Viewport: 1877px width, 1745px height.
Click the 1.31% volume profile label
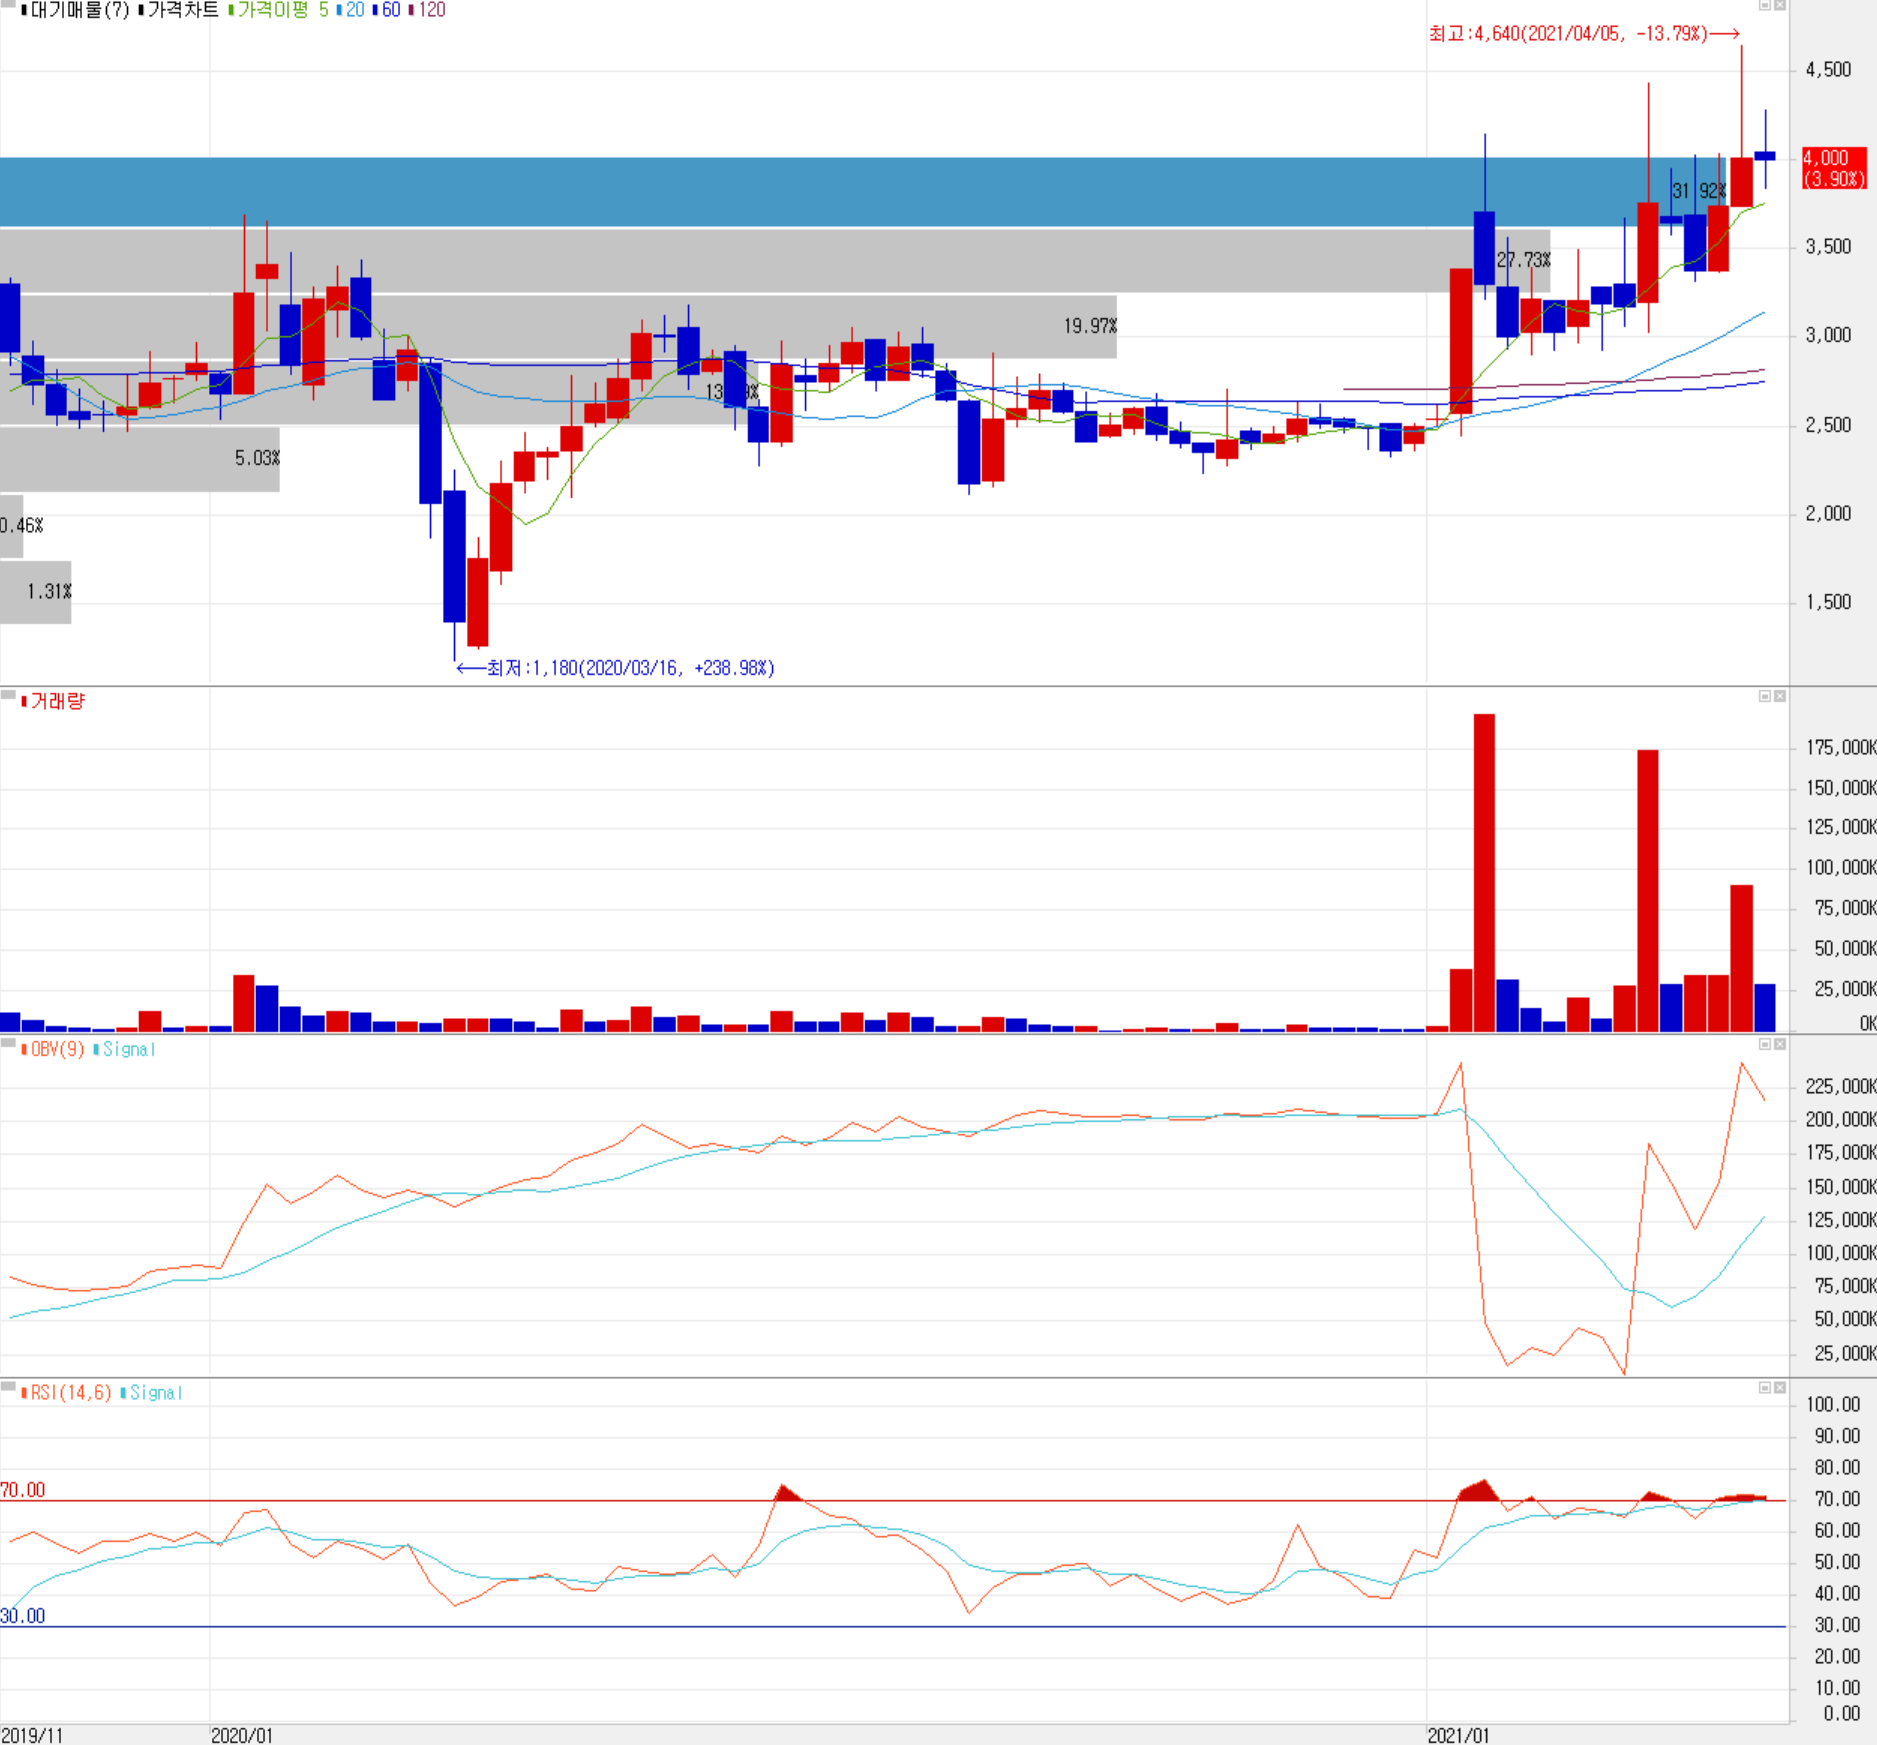[49, 591]
